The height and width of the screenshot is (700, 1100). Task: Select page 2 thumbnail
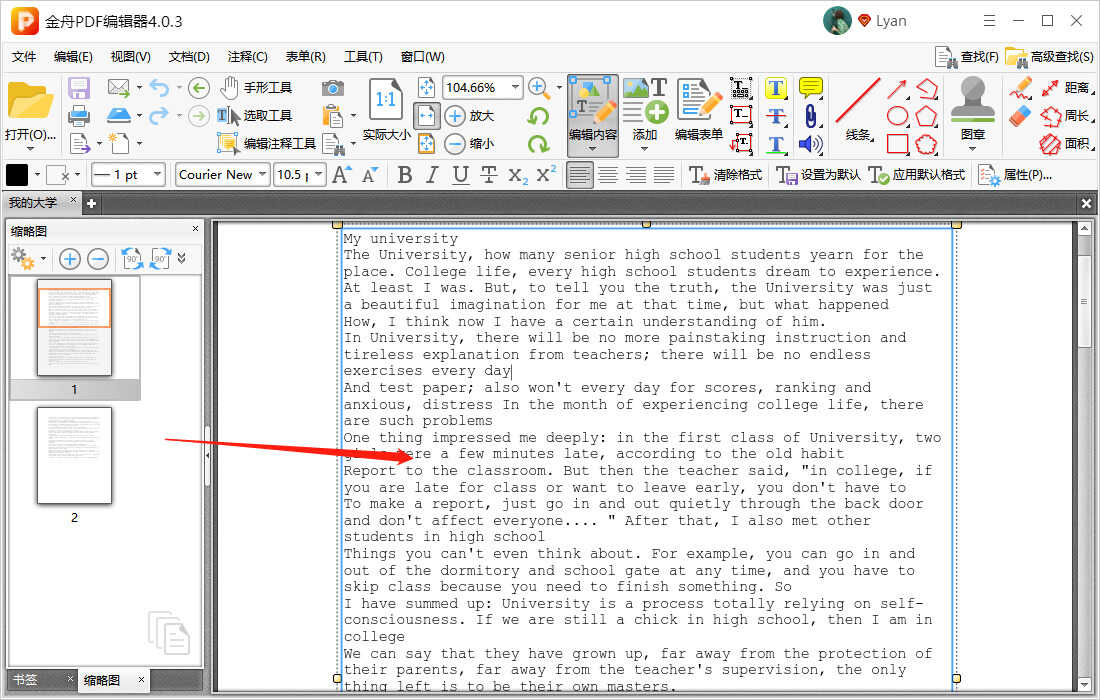click(74, 455)
